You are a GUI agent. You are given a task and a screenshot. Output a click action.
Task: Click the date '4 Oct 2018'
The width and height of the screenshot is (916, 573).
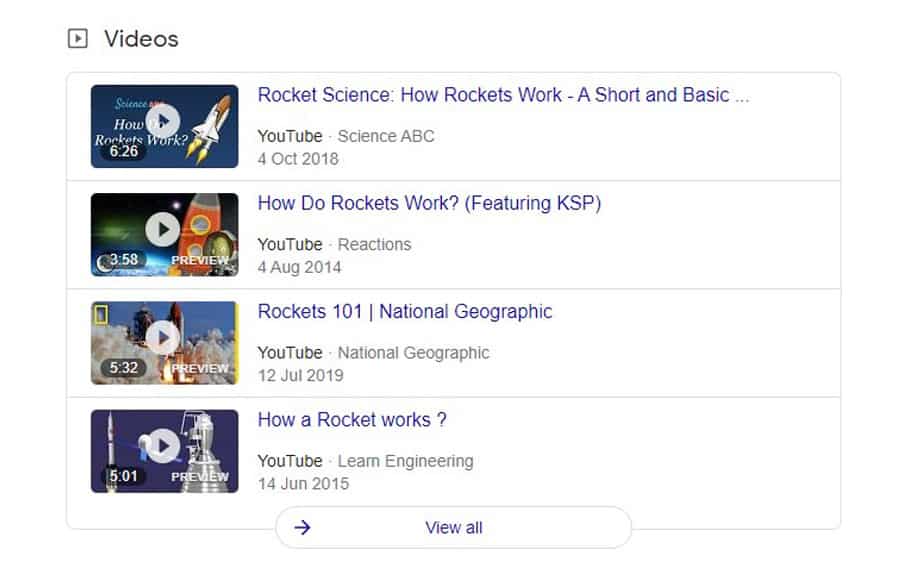298,159
